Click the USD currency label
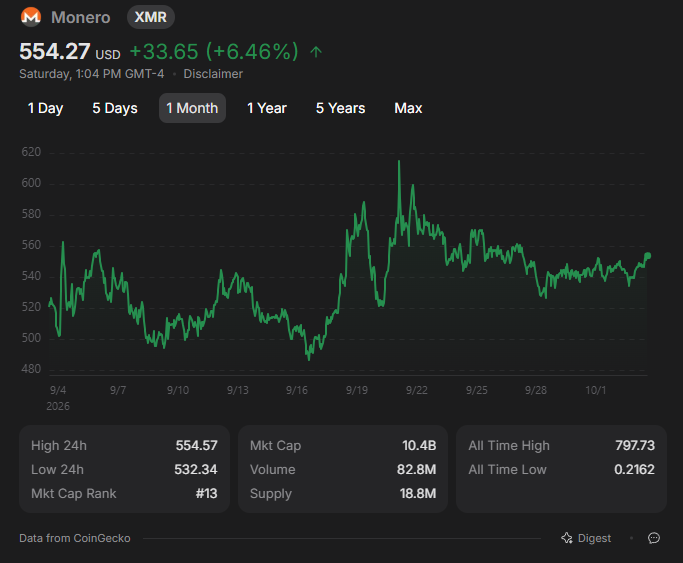Screen dimensions: 683x563 tap(108, 55)
